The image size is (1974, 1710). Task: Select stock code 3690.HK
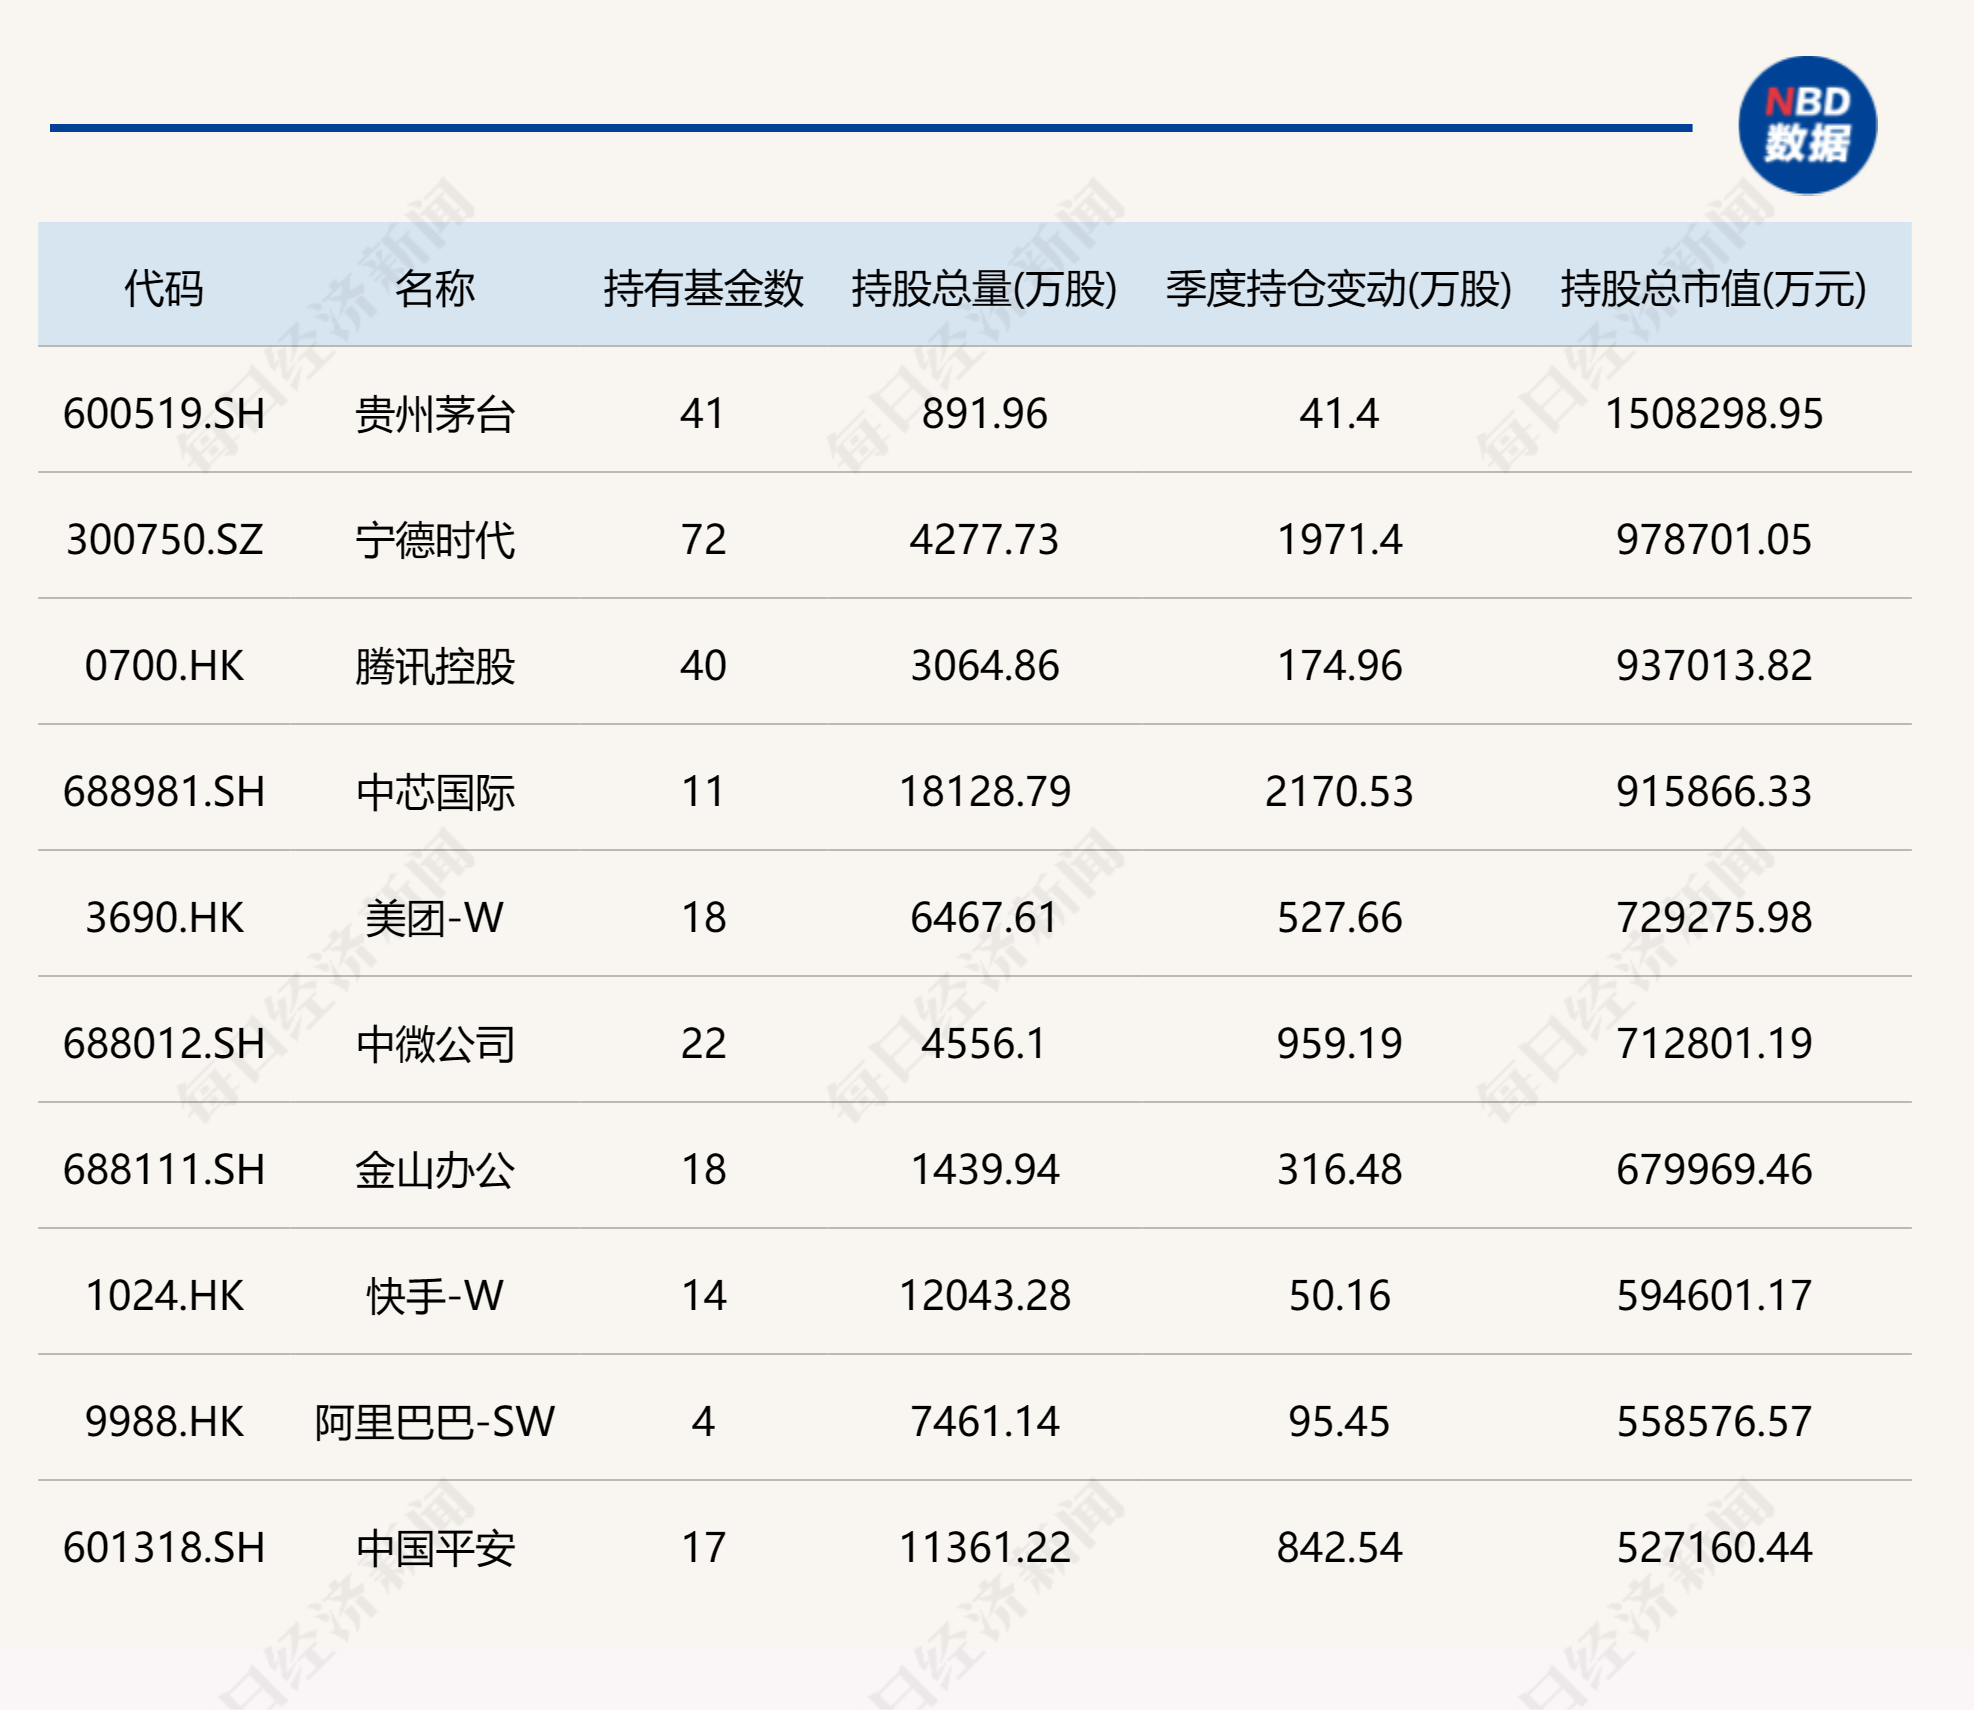coord(164,918)
